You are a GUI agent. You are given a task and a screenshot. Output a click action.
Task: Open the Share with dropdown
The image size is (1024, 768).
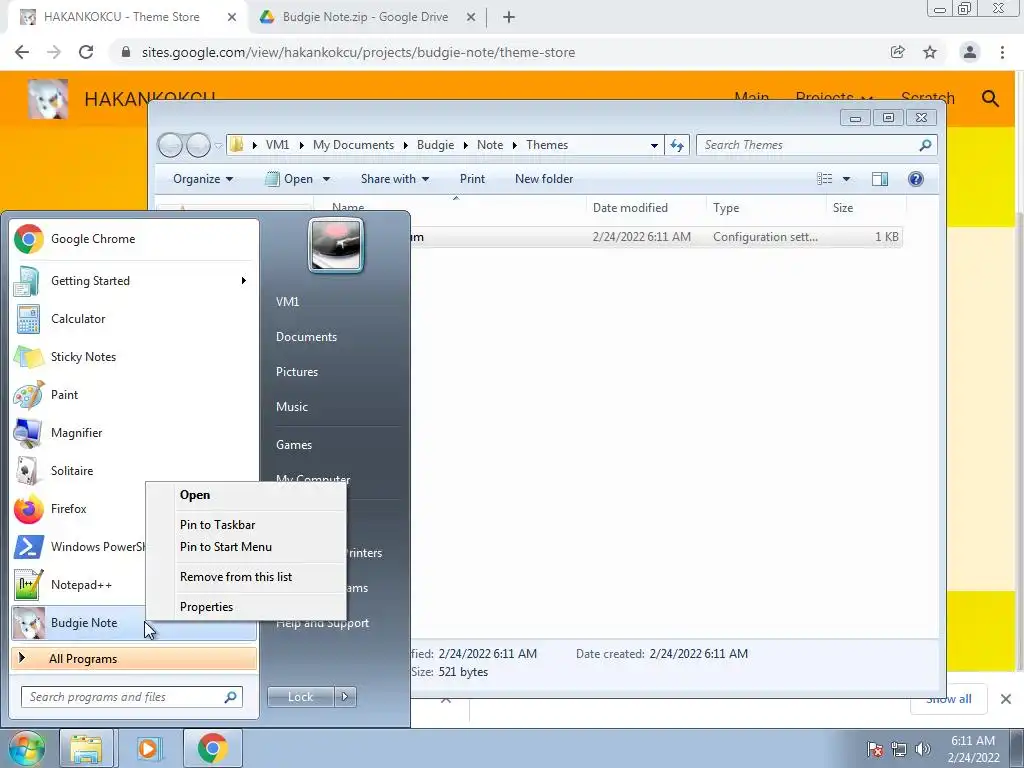click(394, 179)
